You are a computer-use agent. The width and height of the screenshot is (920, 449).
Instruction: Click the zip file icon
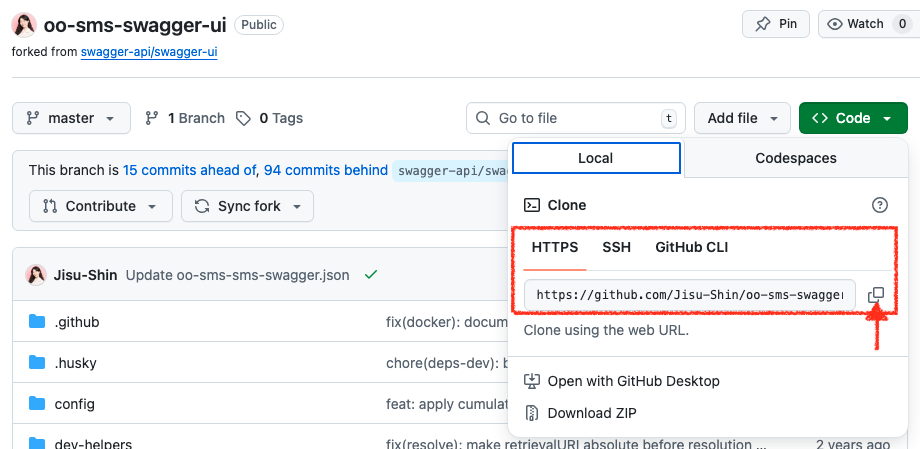532,413
